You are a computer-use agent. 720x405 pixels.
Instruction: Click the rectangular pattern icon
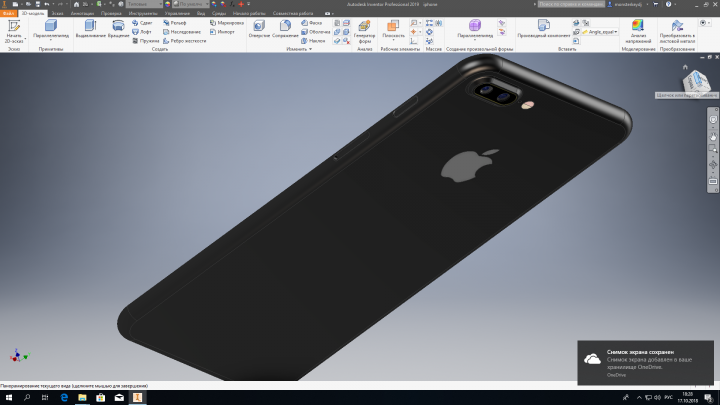coord(429,23)
